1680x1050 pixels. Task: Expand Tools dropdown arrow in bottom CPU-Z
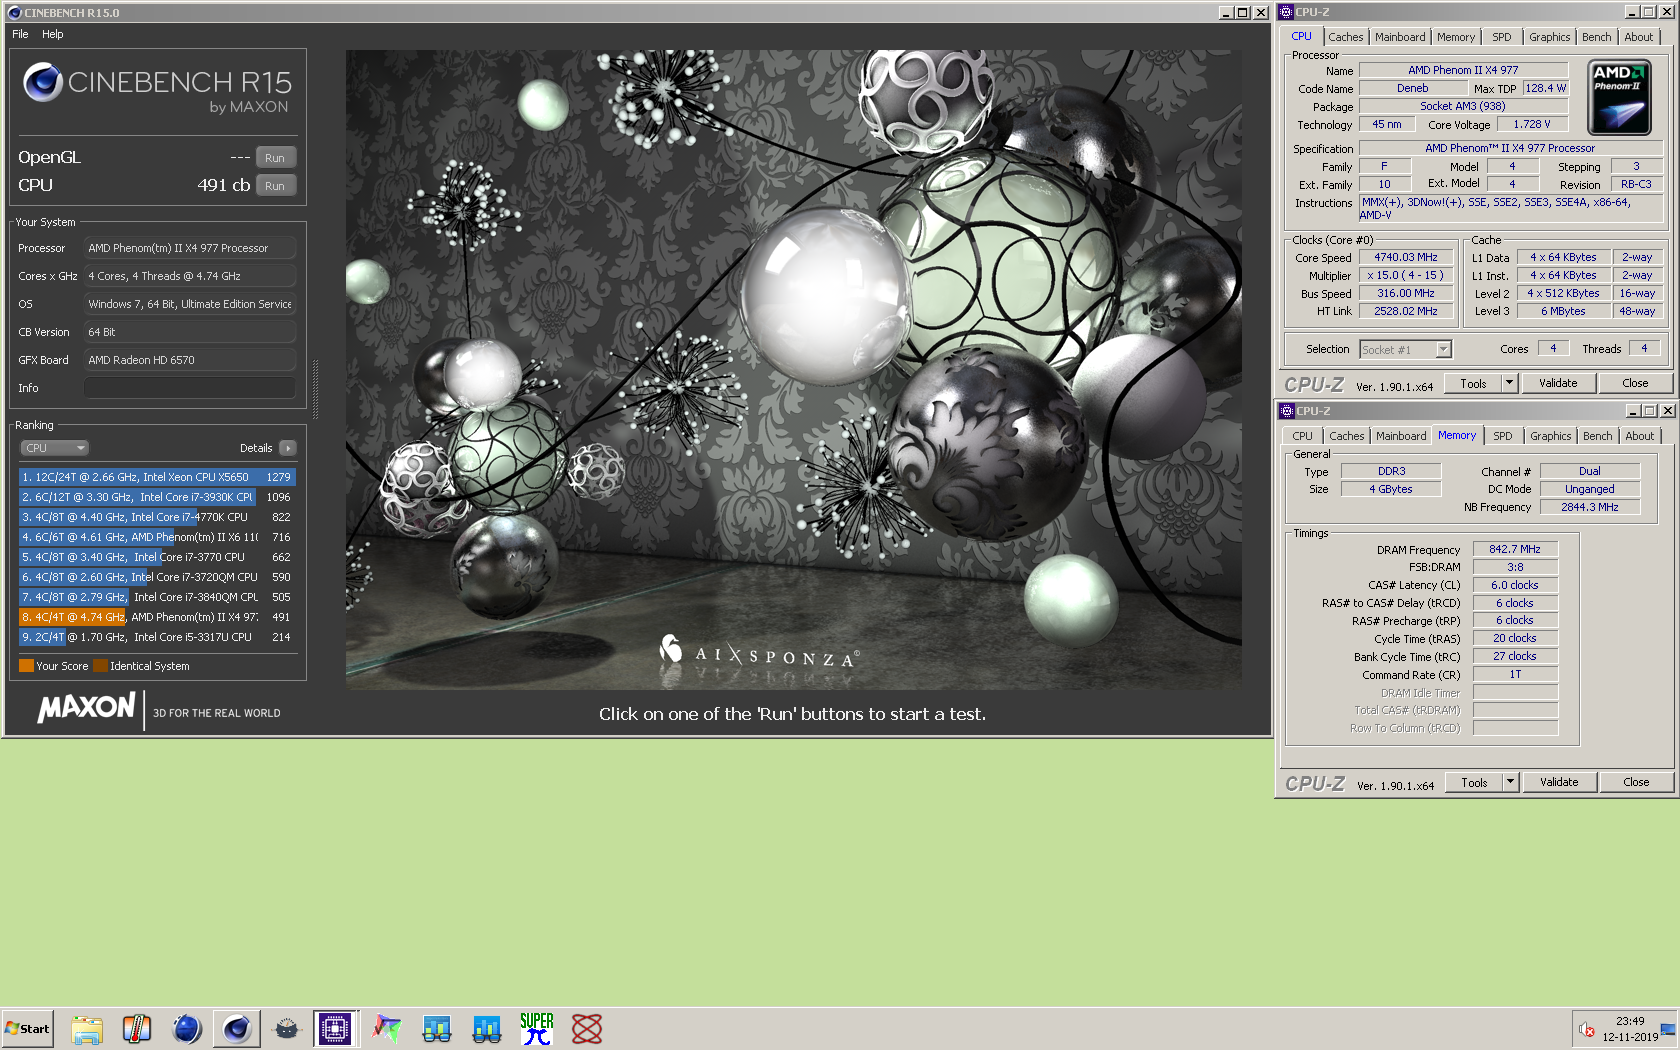pos(1511,782)
